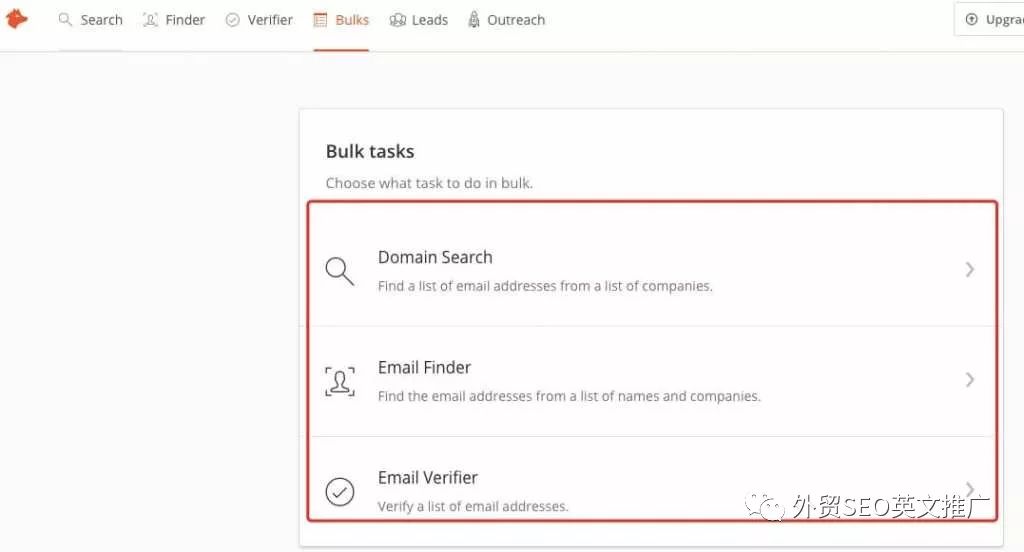Click the Domain Search magnifying glass icon
The width and height of the screenshot is (1024, 552).
[x=340, y=271]
